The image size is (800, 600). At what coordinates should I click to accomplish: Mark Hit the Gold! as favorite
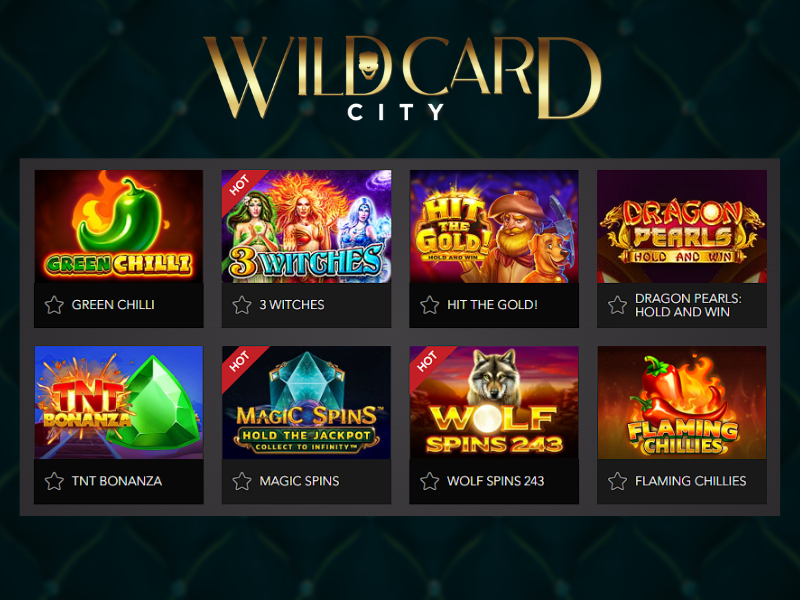(x=430, y=305)
